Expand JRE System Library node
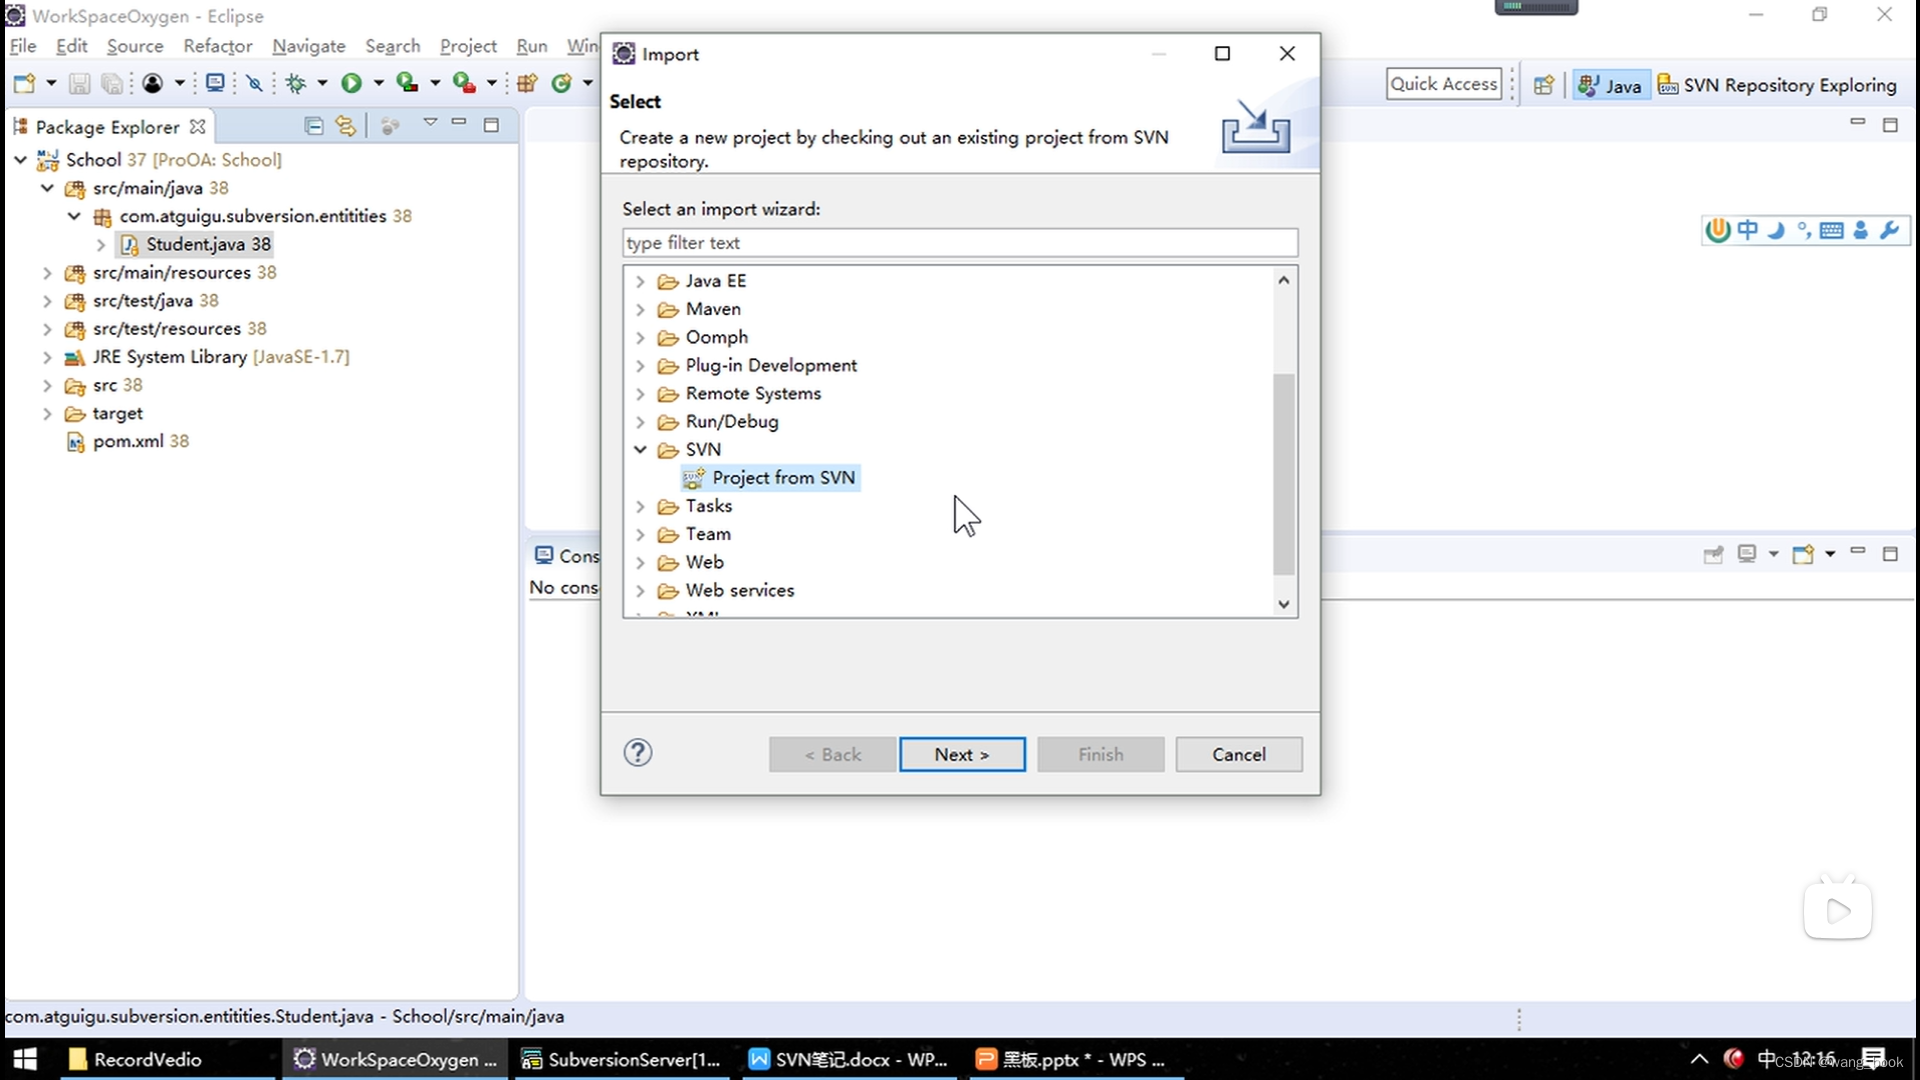1920x1080 pixels. pos(47,357)
